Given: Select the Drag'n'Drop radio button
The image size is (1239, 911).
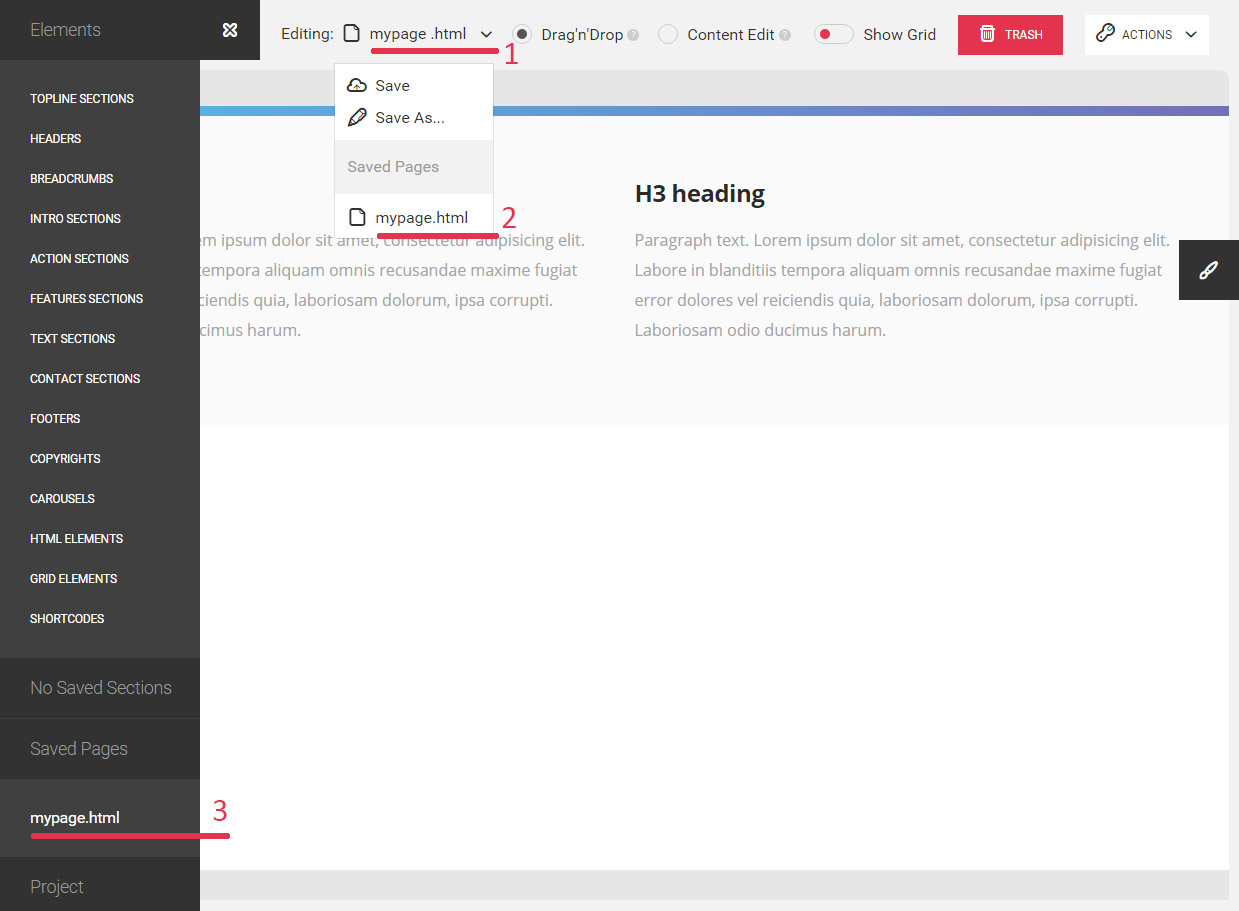Looking at the screenshot, I should point(522,34).
